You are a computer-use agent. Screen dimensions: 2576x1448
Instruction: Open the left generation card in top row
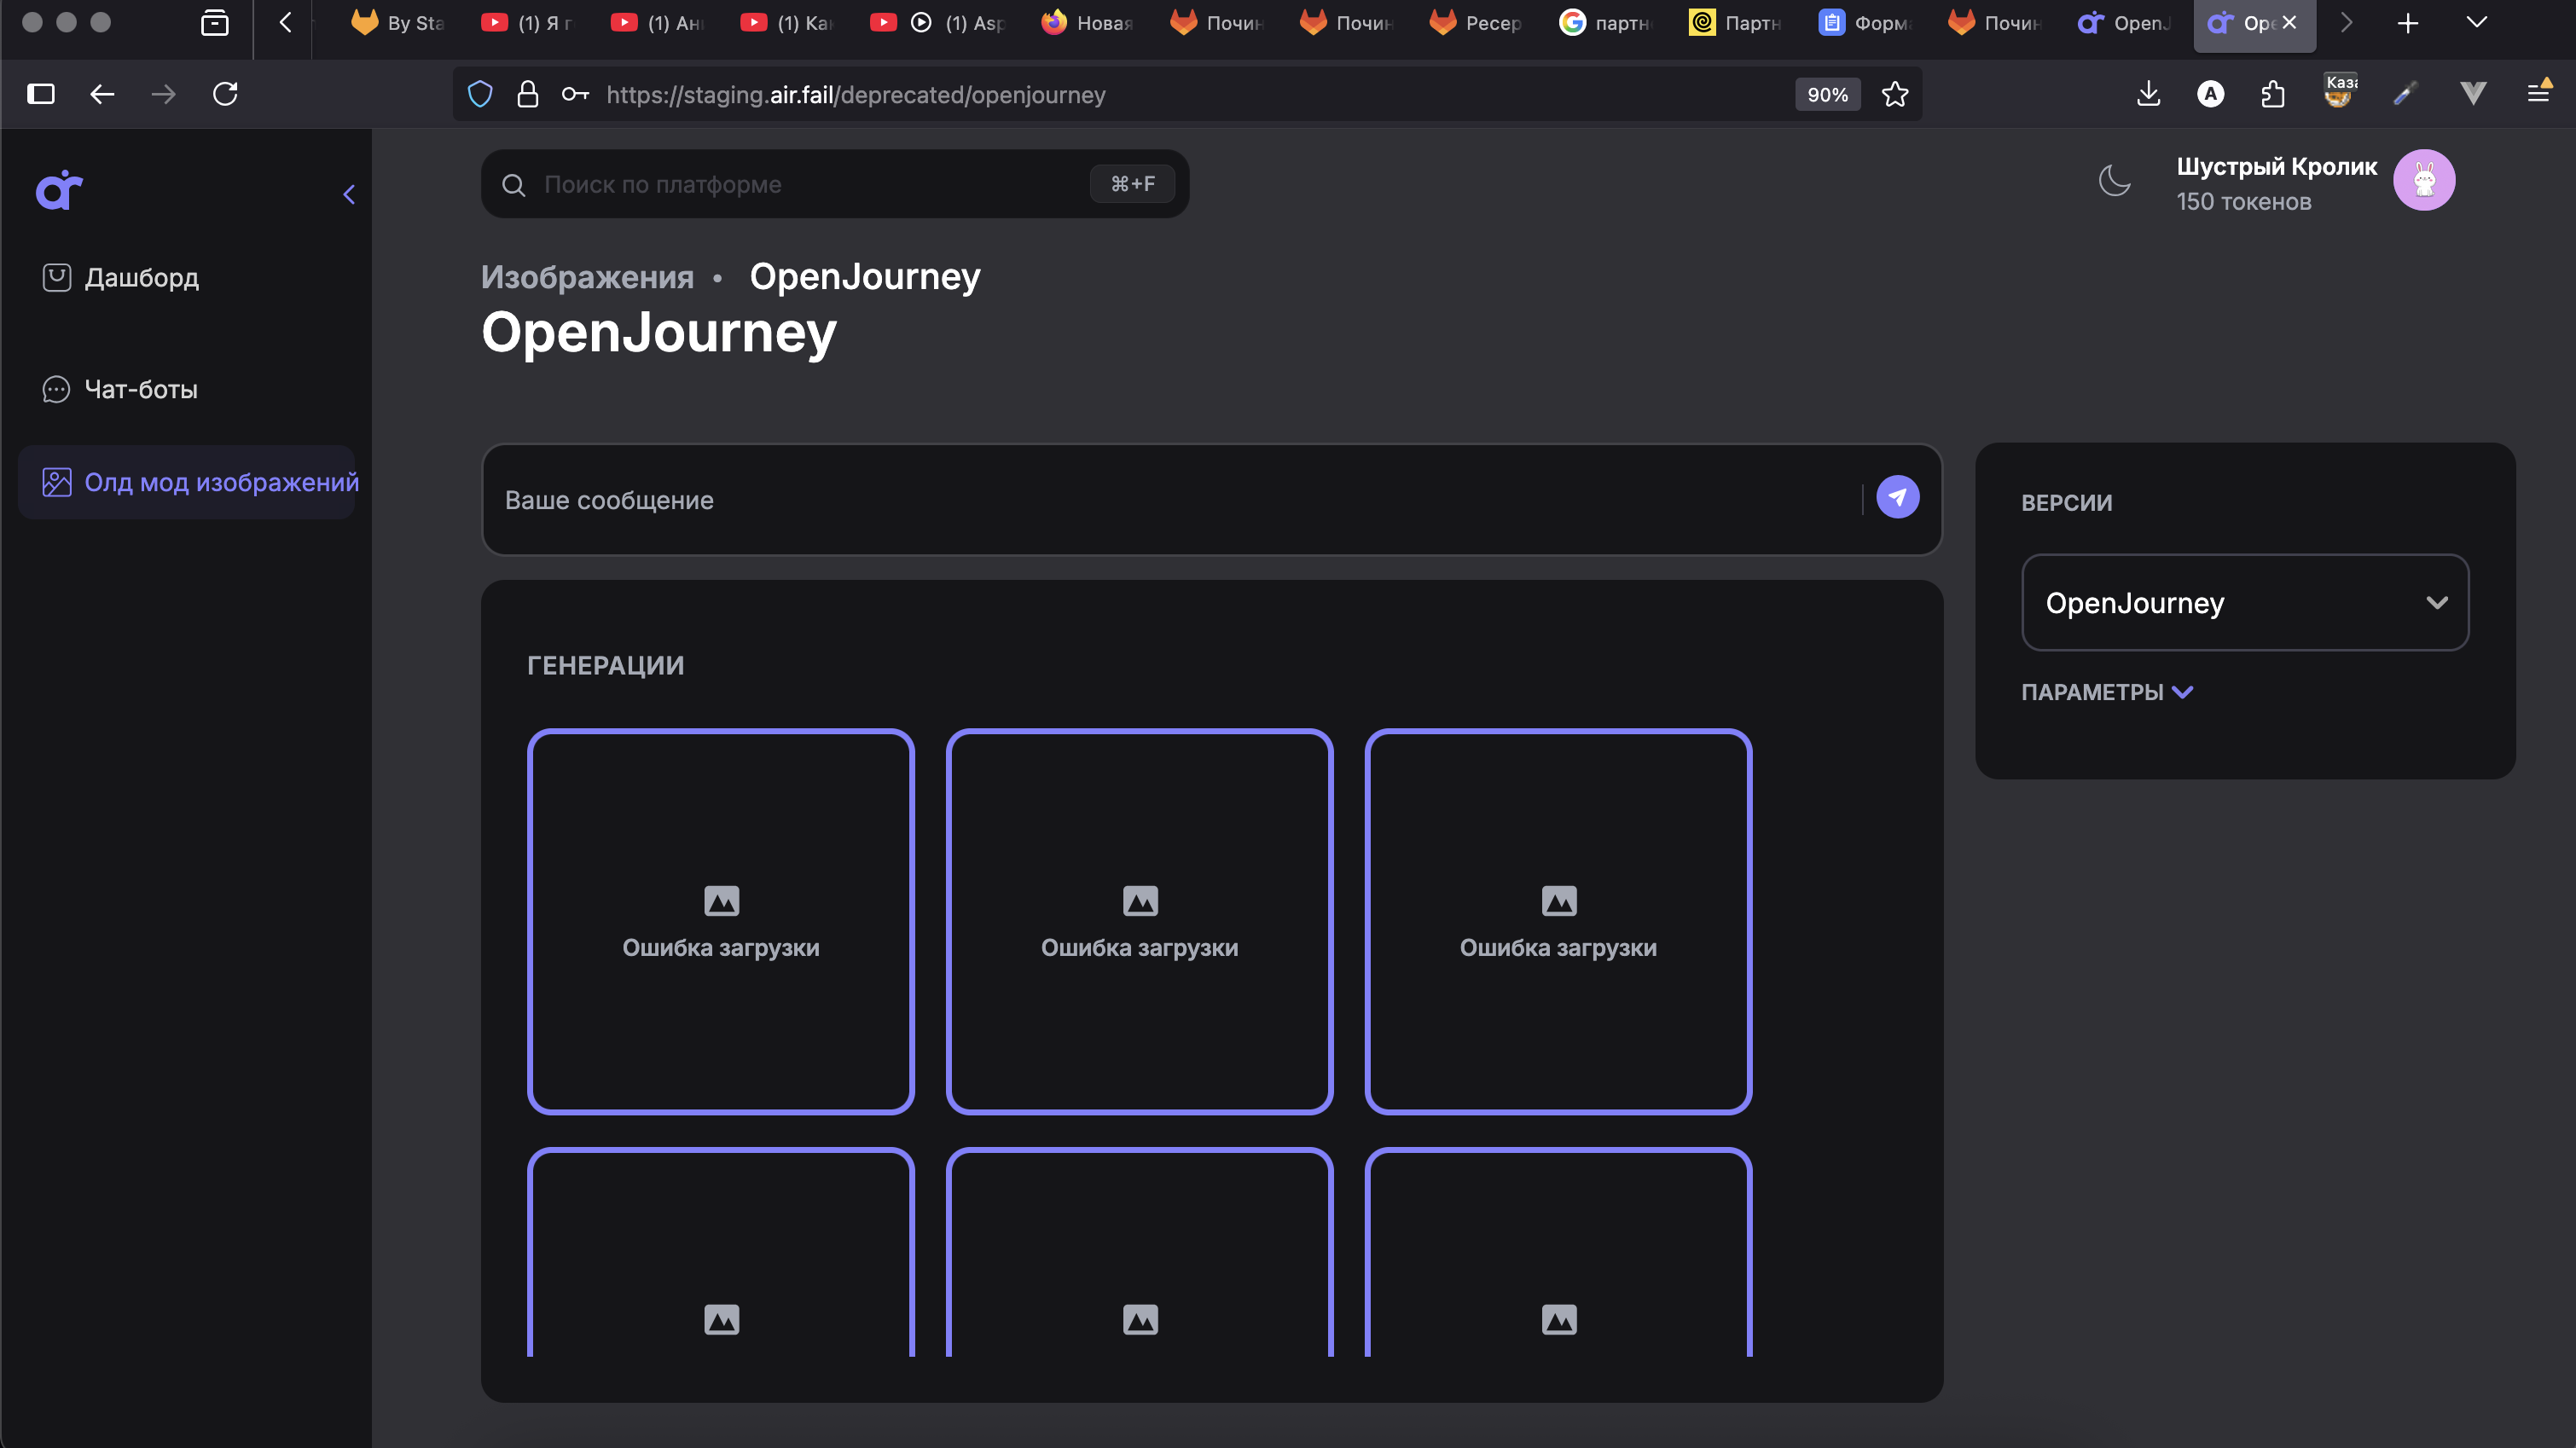[x=721, y=921]
